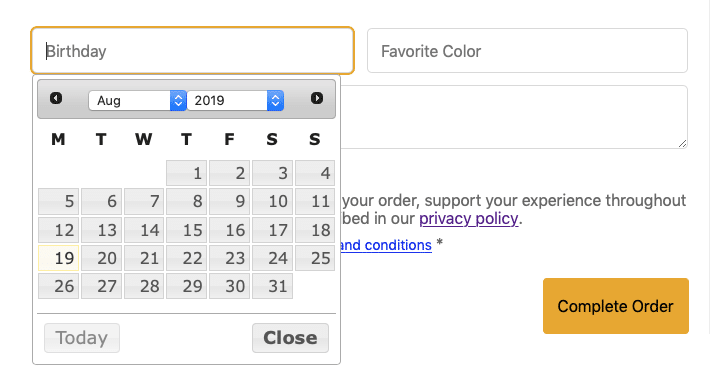Choose the 31st of August

[272, 286]
